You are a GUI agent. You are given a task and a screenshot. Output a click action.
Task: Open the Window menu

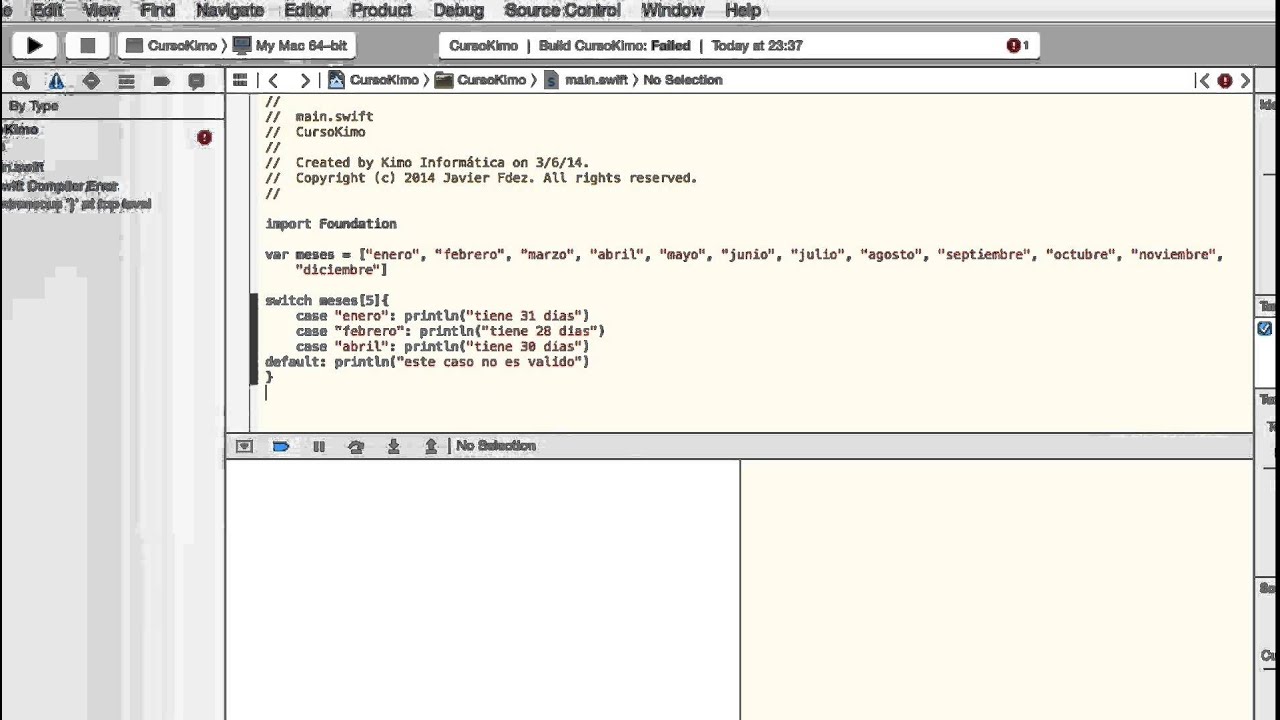click(672, 10)
